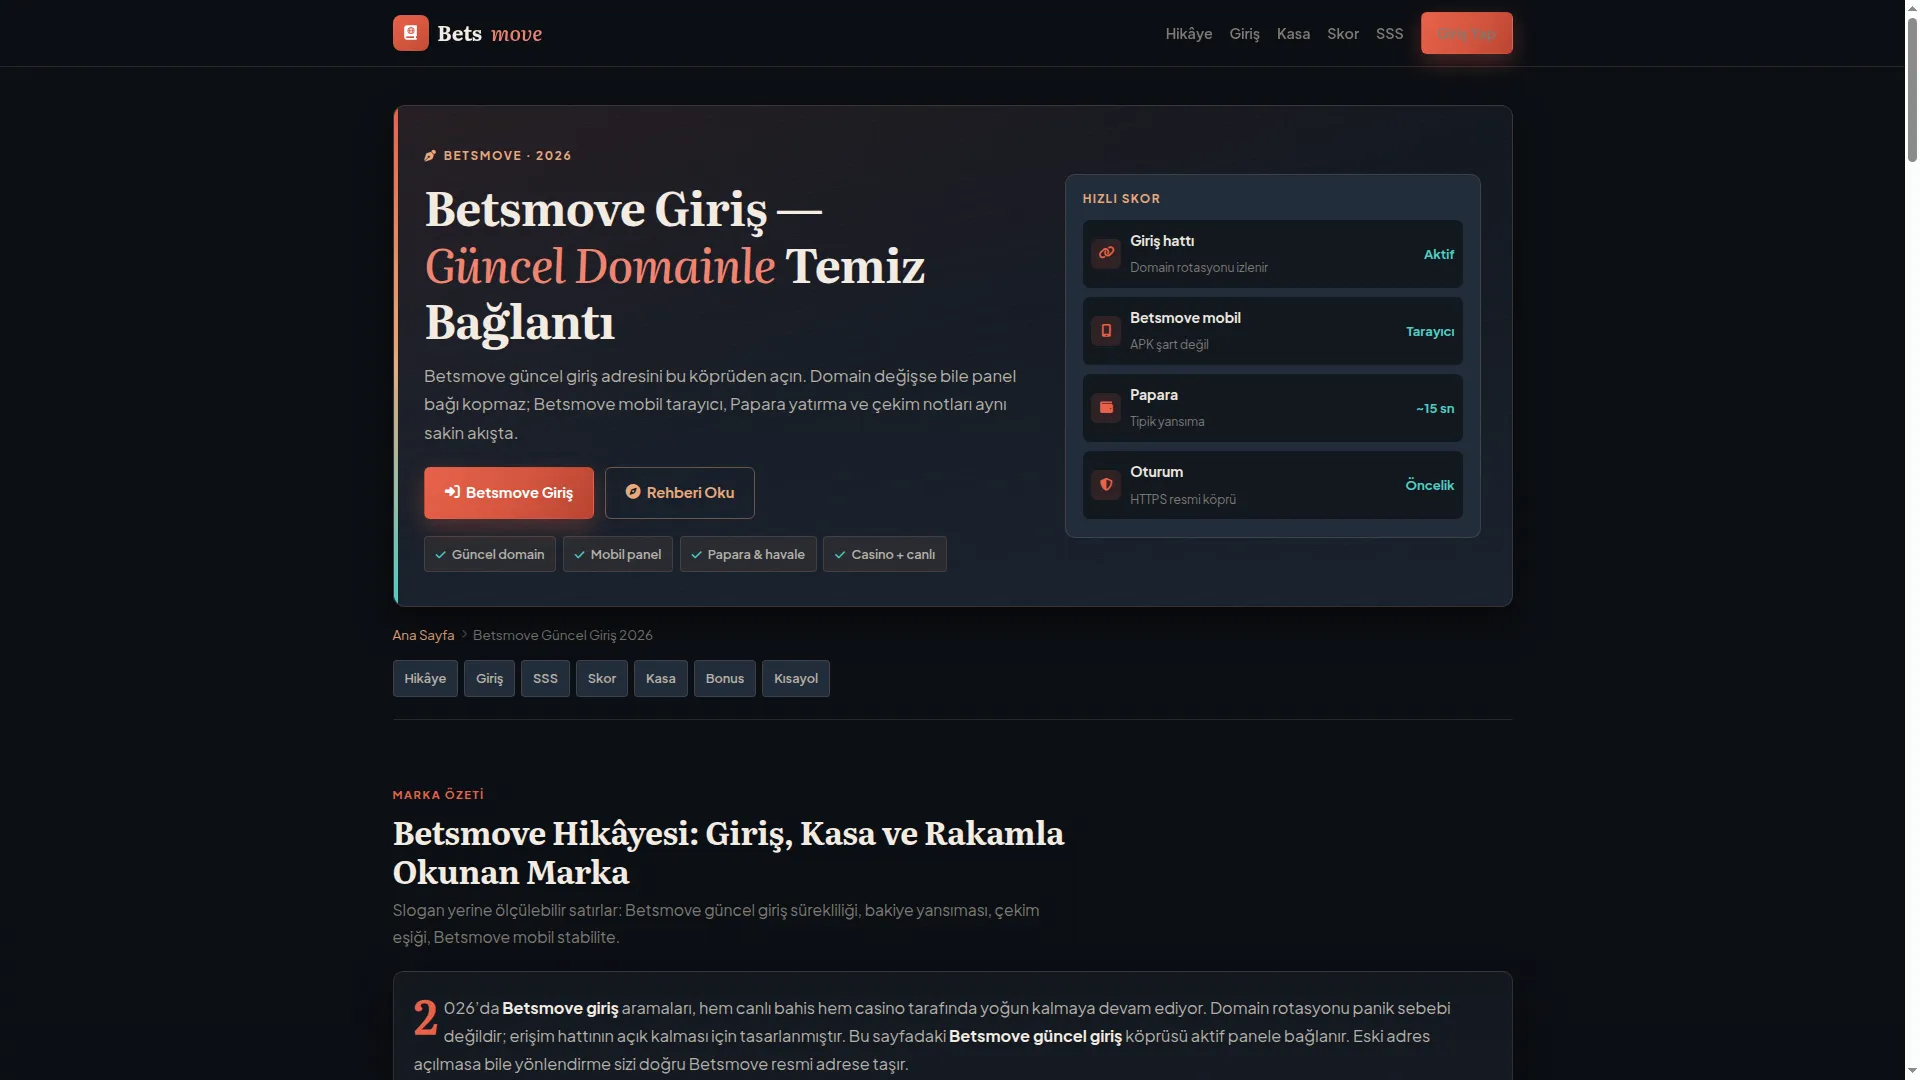Select Skor in the top navigation bar
This screenshot has height=1080, width=1920.
coord(1343,34)
